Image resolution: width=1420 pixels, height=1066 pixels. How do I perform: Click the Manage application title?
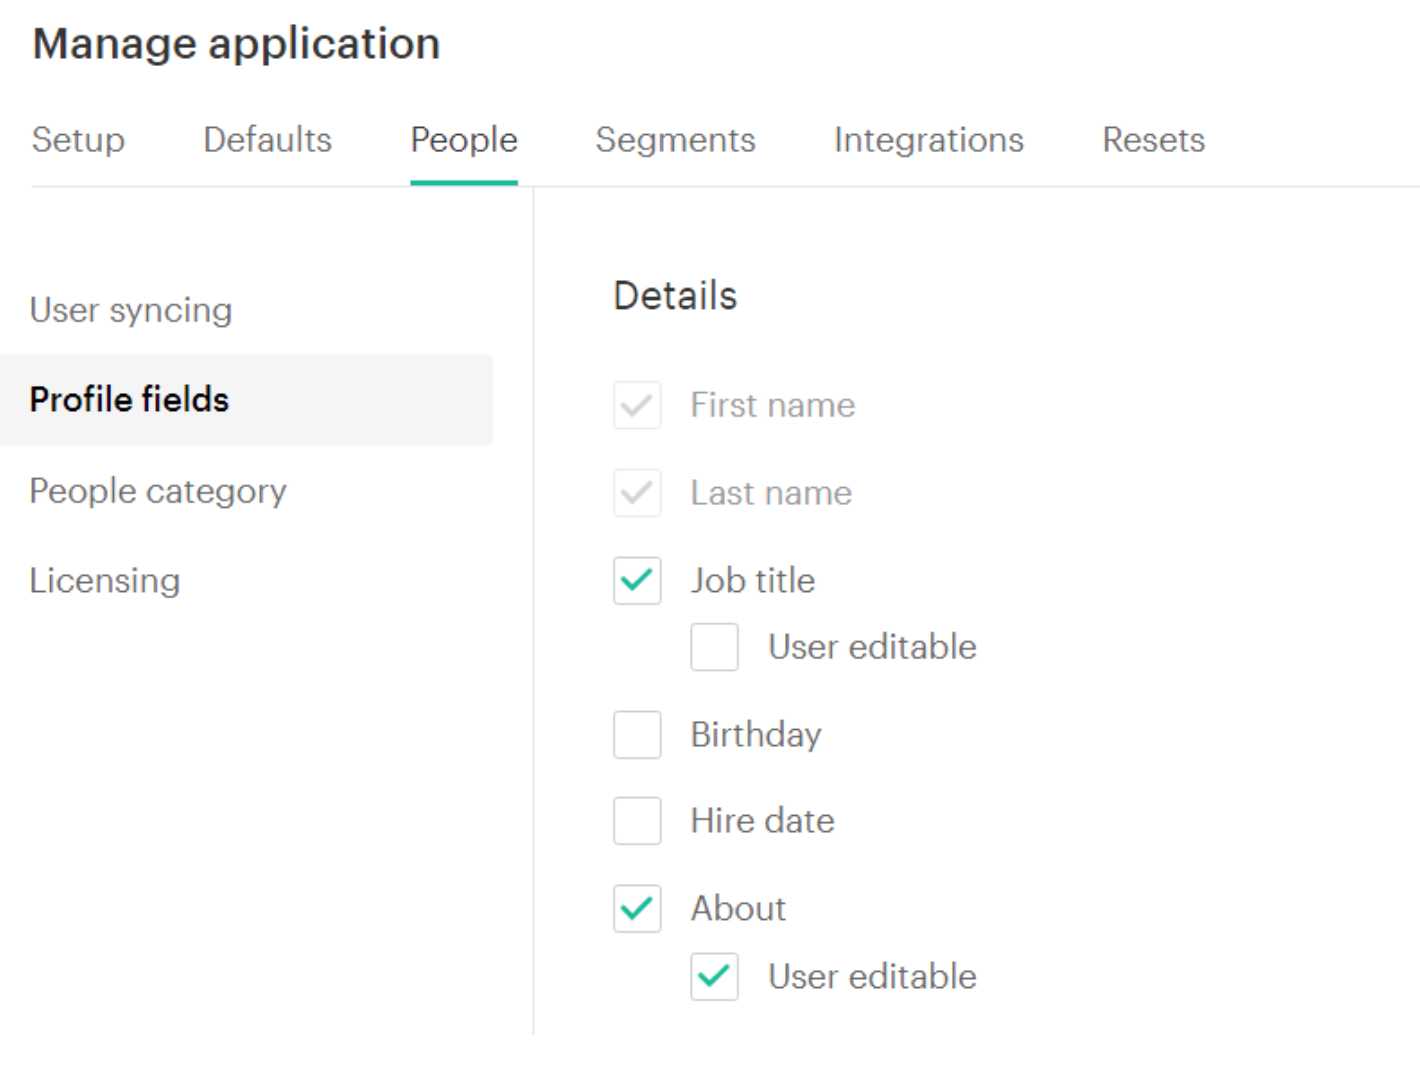coord(236,44)
